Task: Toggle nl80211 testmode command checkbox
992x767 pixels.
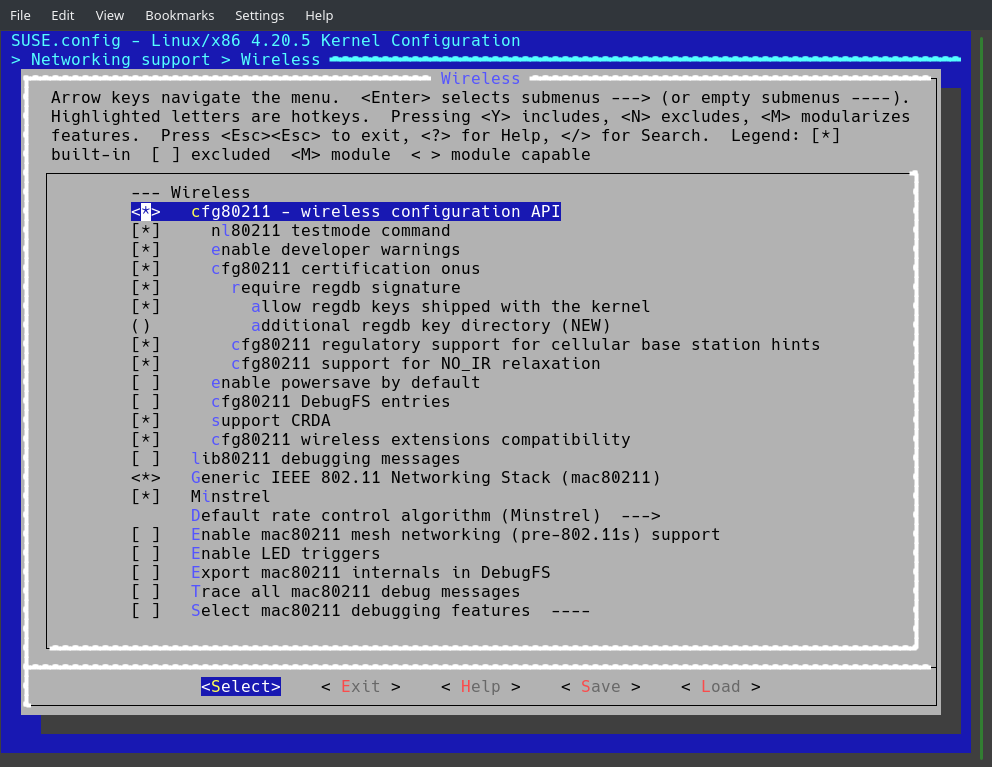Action: [146, 230]
